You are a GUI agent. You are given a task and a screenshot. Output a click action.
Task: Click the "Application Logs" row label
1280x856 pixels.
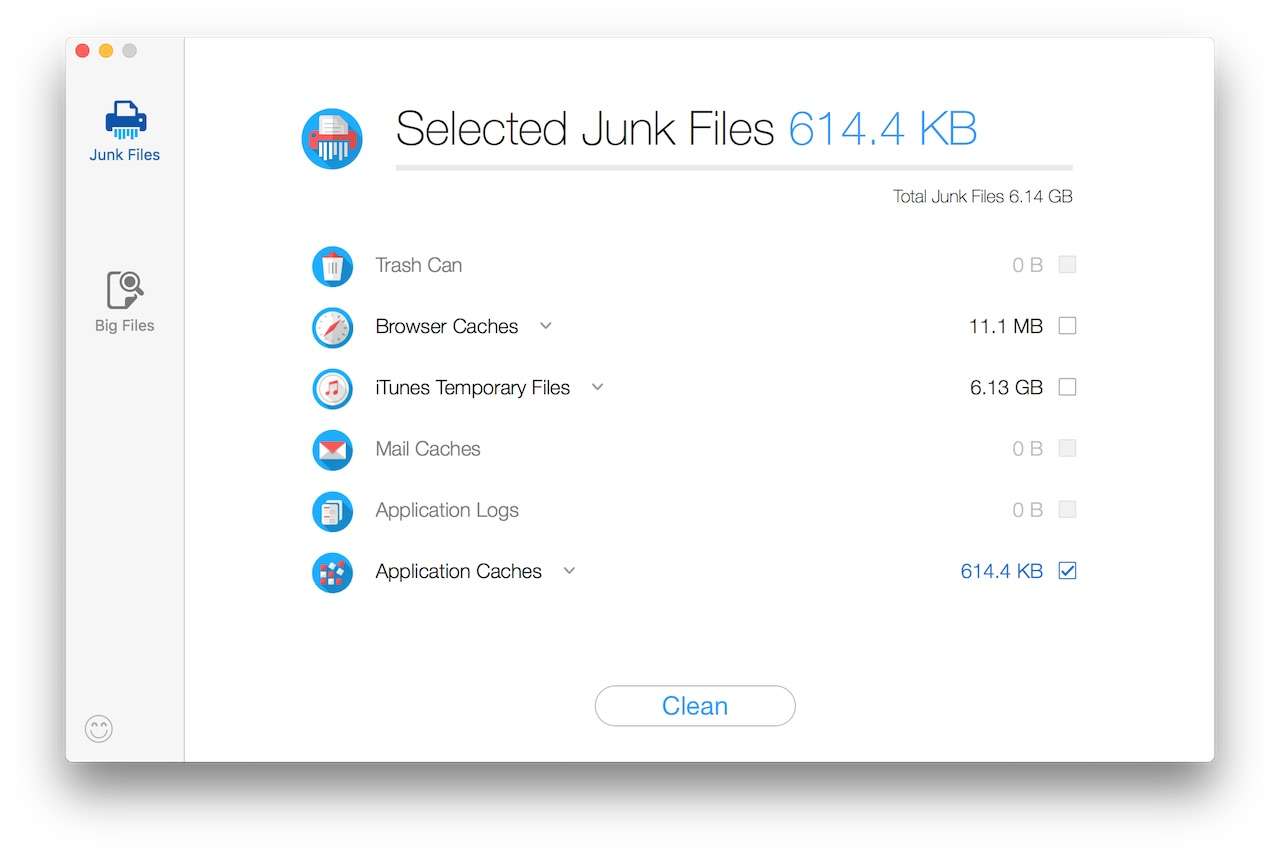[x=447, y=510]
